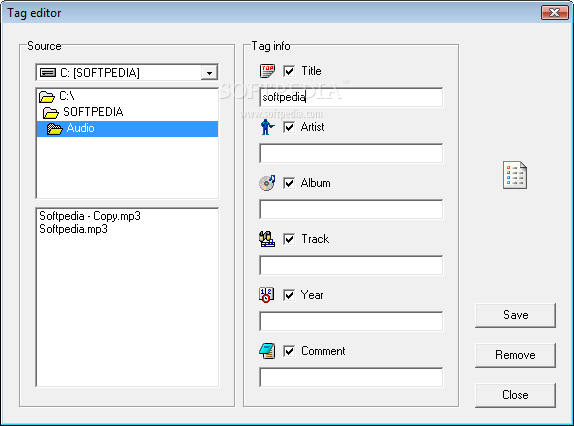
Task: Select file Softpedia - Copy.mp3
Action: tap(90, 216)
